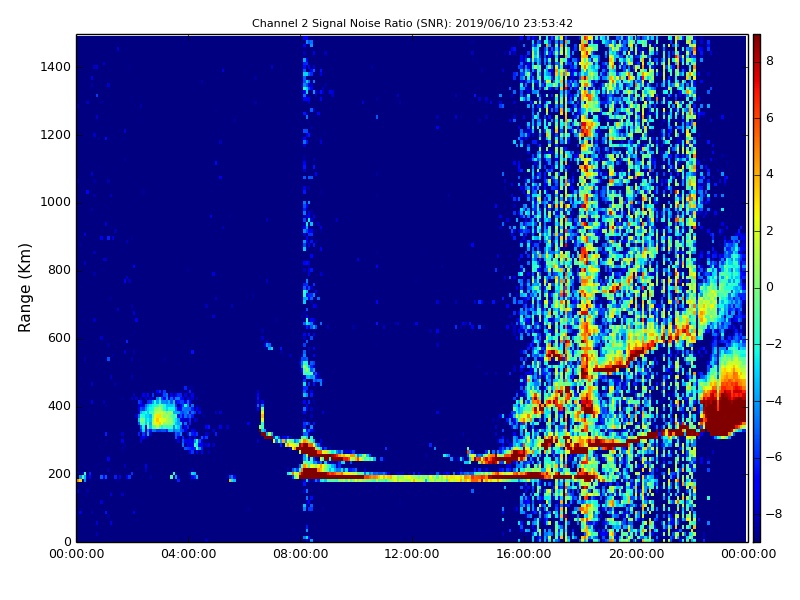Viewport: 800px width, 600px height.
Task: Click the 'Range (Km)' y-axis label
Action: 24,288
